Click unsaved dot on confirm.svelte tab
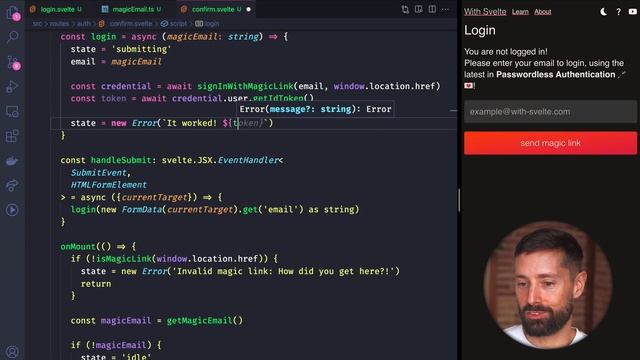The image size is (640, 360). 249,9
